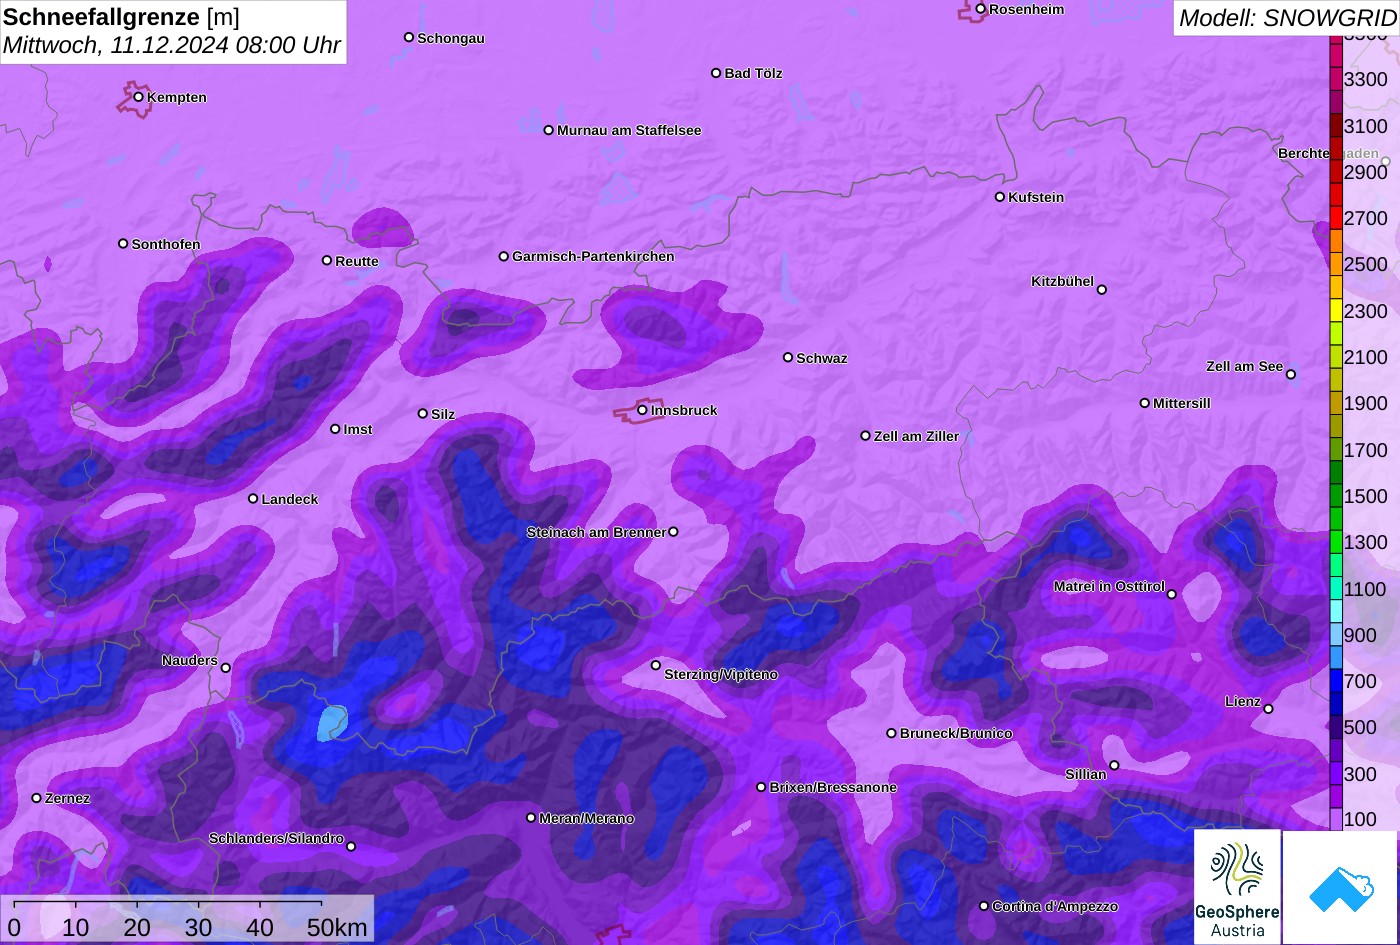Select the Innsbruck city marker
Image resolution: width=1400 pixels, height=945 pixels.
pyautogui.click(x=642, y=410)
